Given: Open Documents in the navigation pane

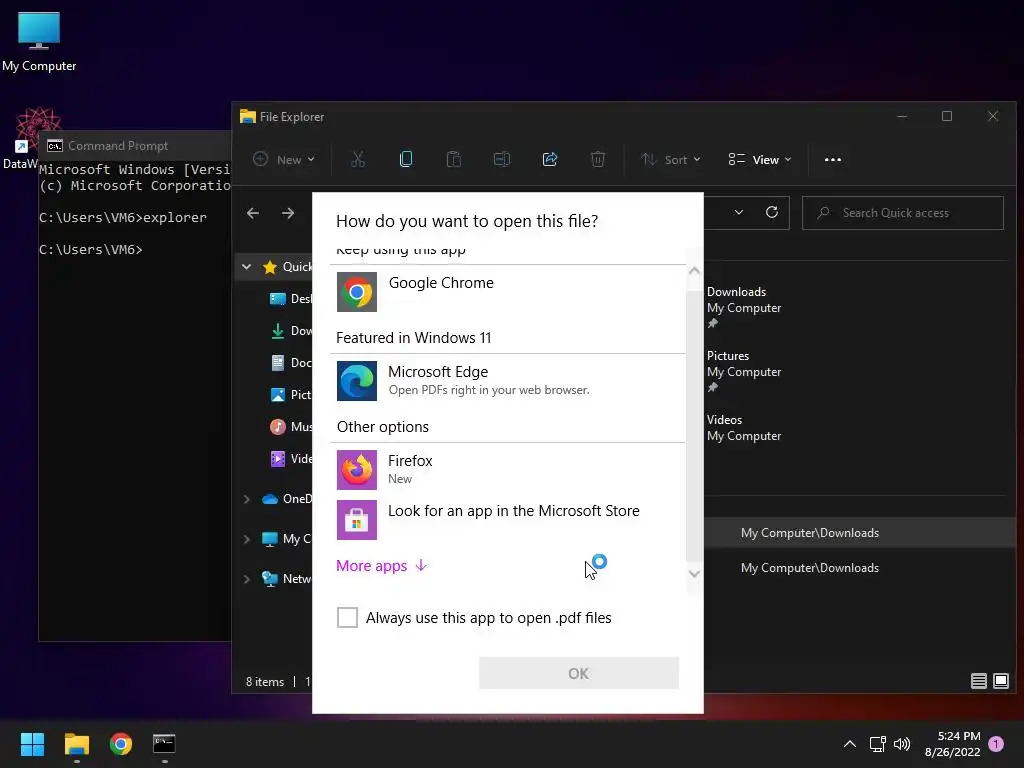Looking at the screenshot, I should coord(291,362).
